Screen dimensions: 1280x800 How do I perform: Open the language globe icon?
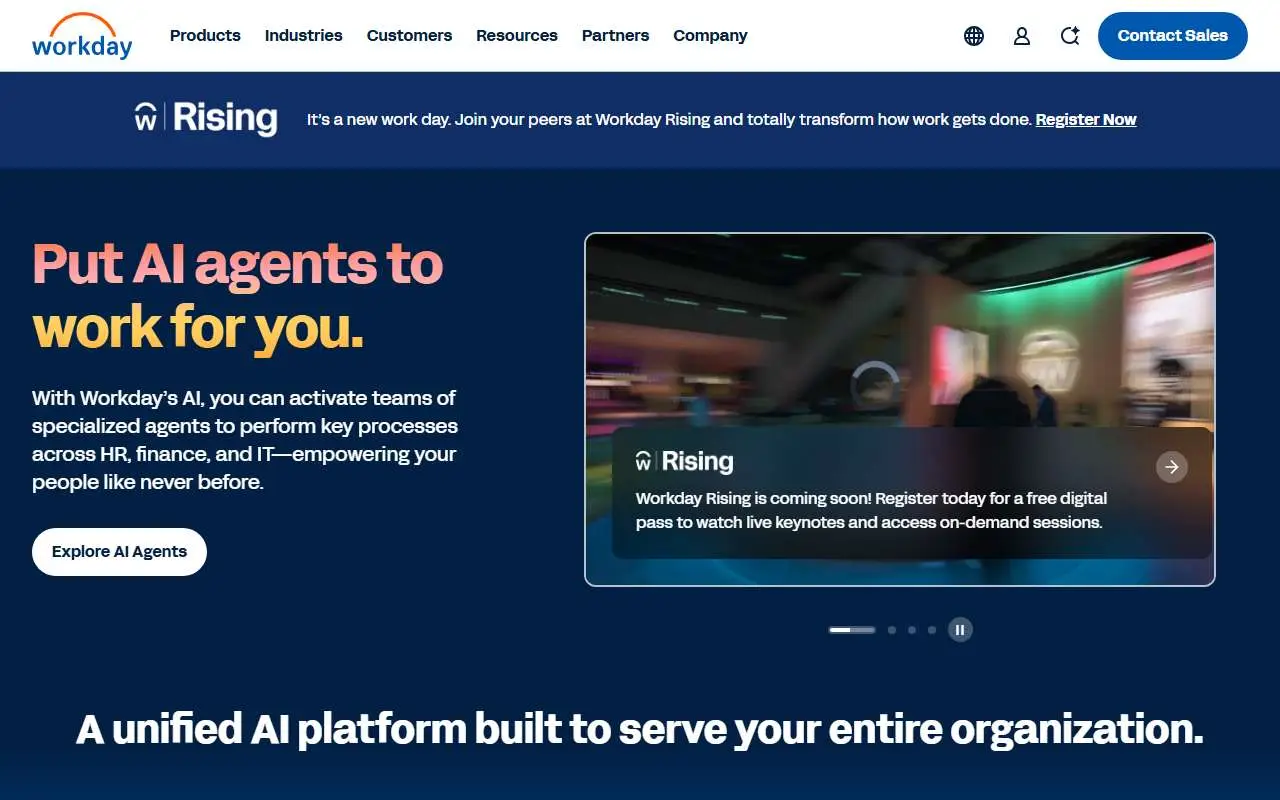click(x=974, y=36)
